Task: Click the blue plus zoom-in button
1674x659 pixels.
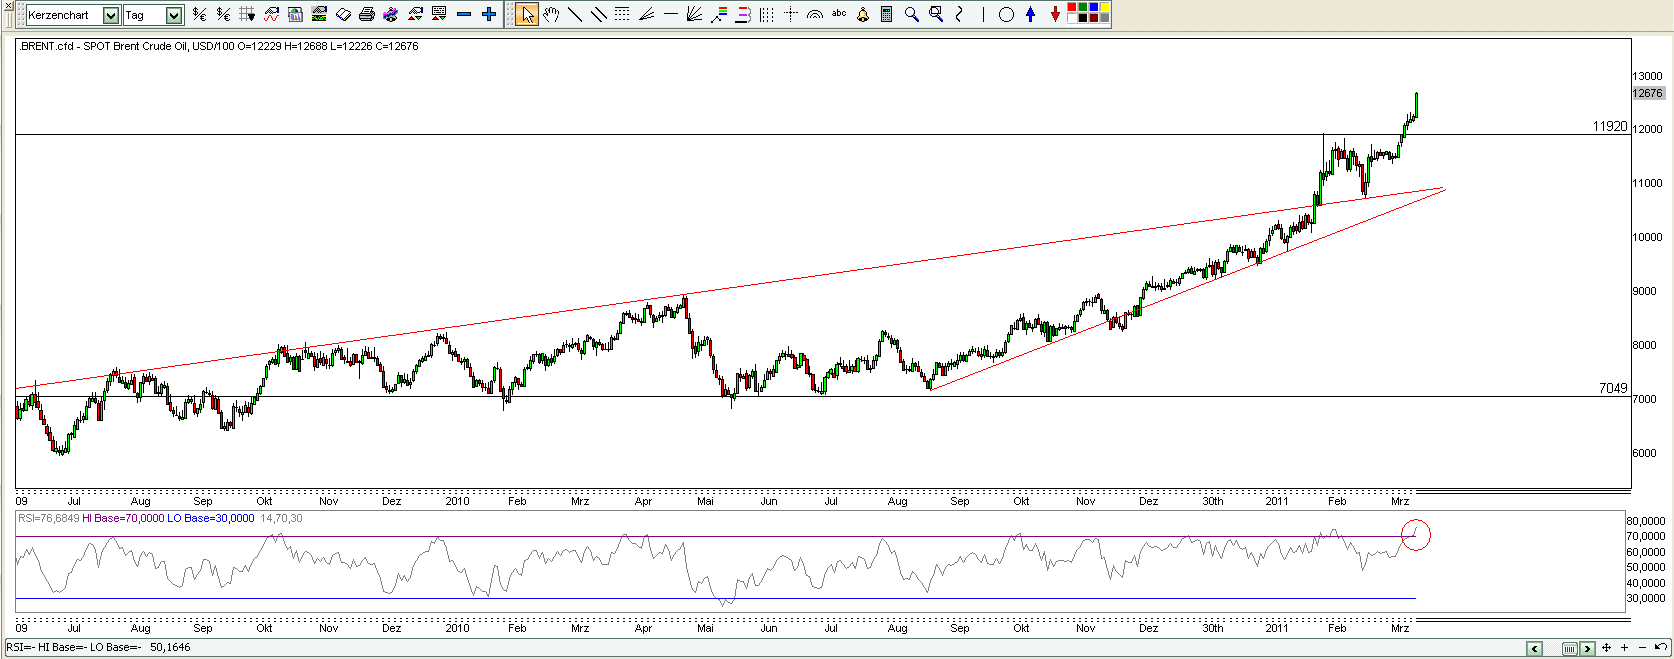Action: [x=488, y=14]
